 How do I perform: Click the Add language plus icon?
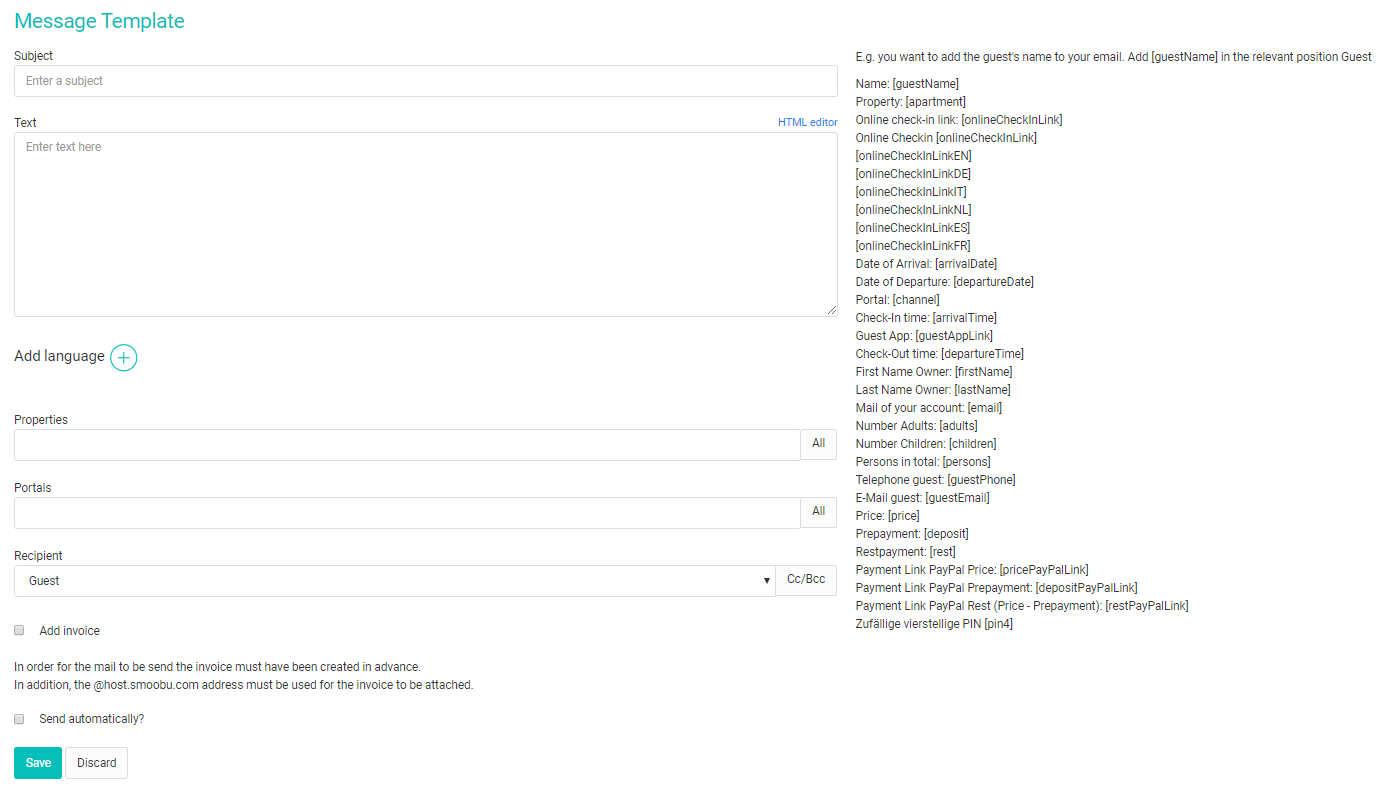pos(123,357)
